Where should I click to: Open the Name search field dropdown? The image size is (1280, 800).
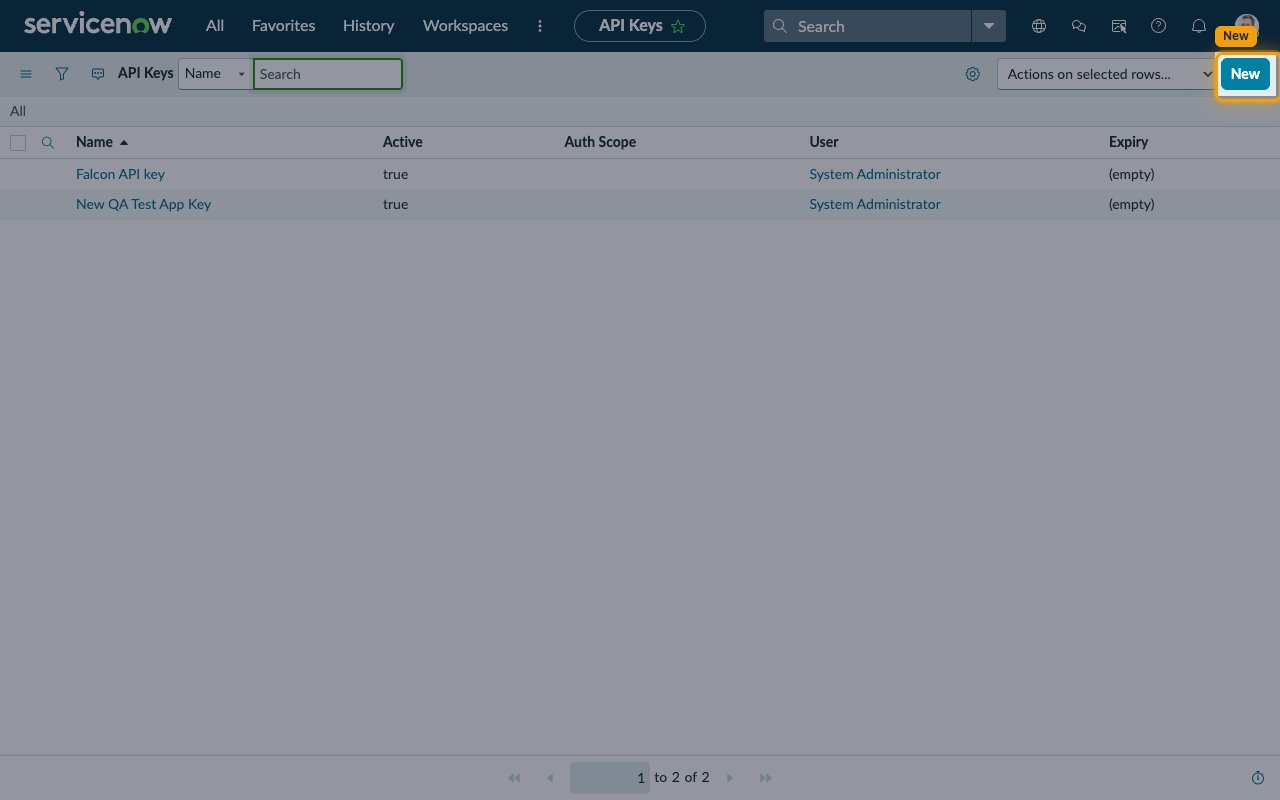pyautogui.click(x=214, y=74)
